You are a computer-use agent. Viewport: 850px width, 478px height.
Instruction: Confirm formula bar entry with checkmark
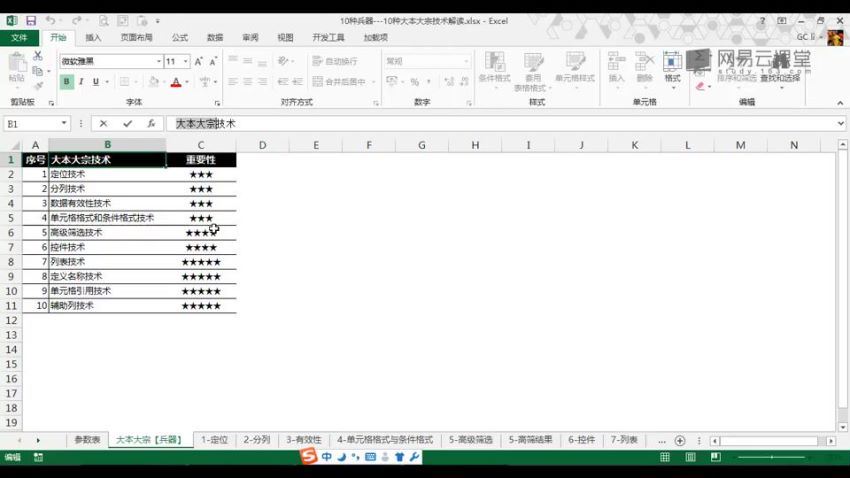click(x=127, y=124)
